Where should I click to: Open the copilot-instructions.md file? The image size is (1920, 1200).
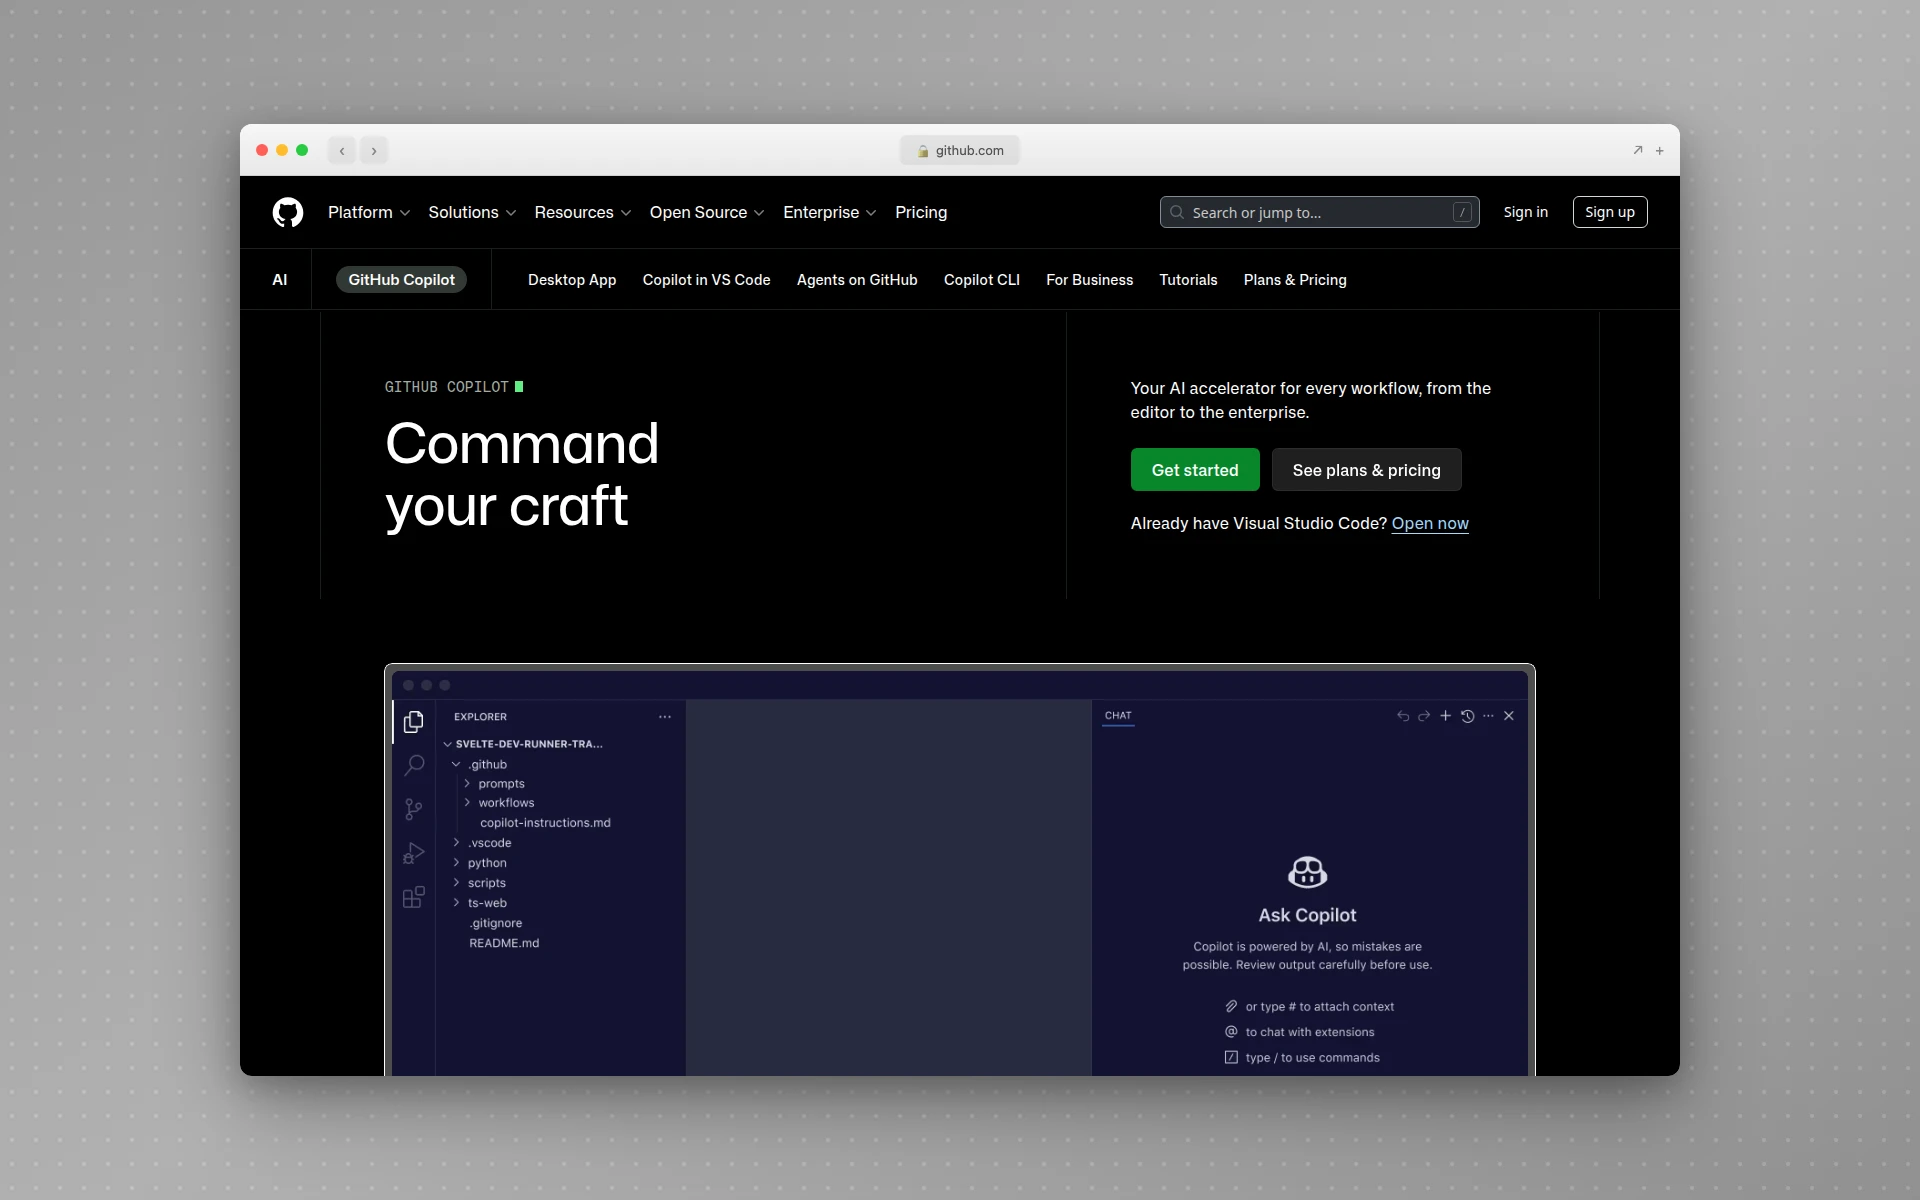click(545, 823)
